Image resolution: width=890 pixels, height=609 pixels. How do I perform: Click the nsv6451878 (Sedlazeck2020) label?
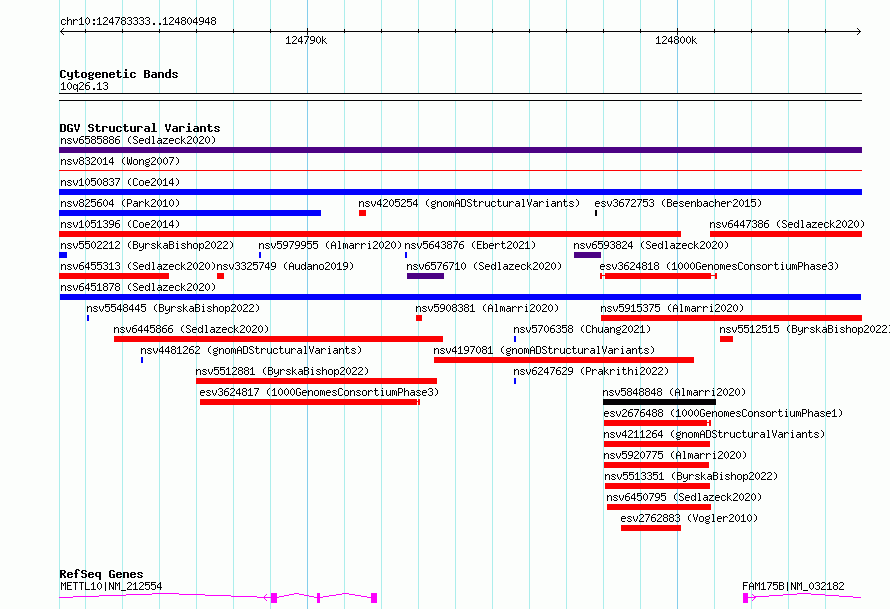tap(138, 287)
